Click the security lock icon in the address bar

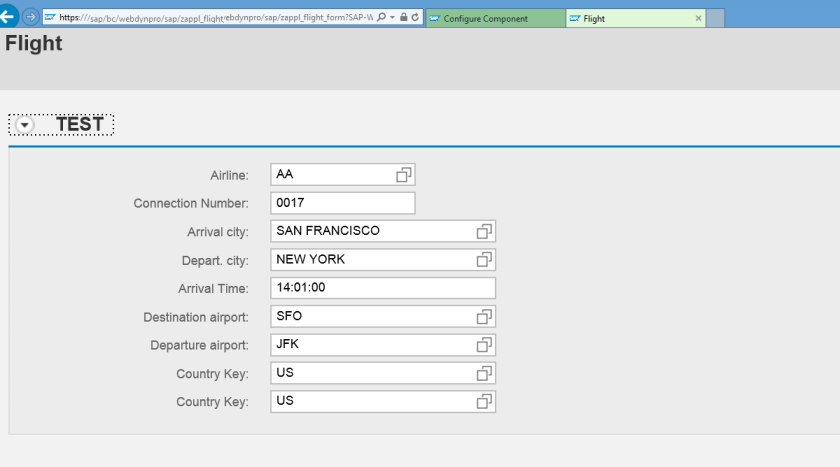pyautogui.click(x=403, y=18)
